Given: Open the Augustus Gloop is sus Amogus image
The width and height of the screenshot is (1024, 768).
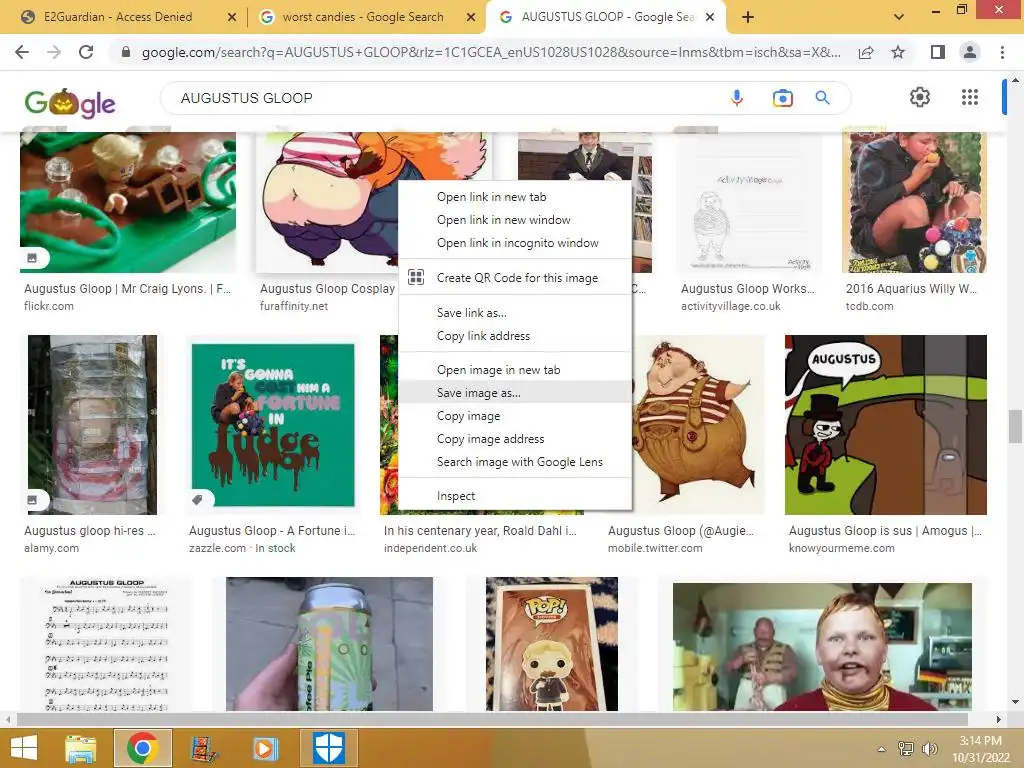Looking at the screenshot, I should (x=886, y=425).
